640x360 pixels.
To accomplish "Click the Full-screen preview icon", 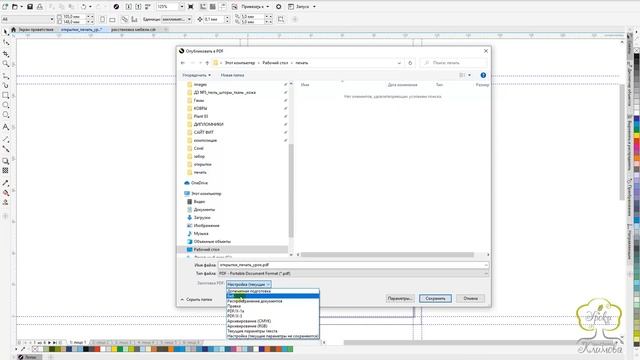I will (191, 7).
